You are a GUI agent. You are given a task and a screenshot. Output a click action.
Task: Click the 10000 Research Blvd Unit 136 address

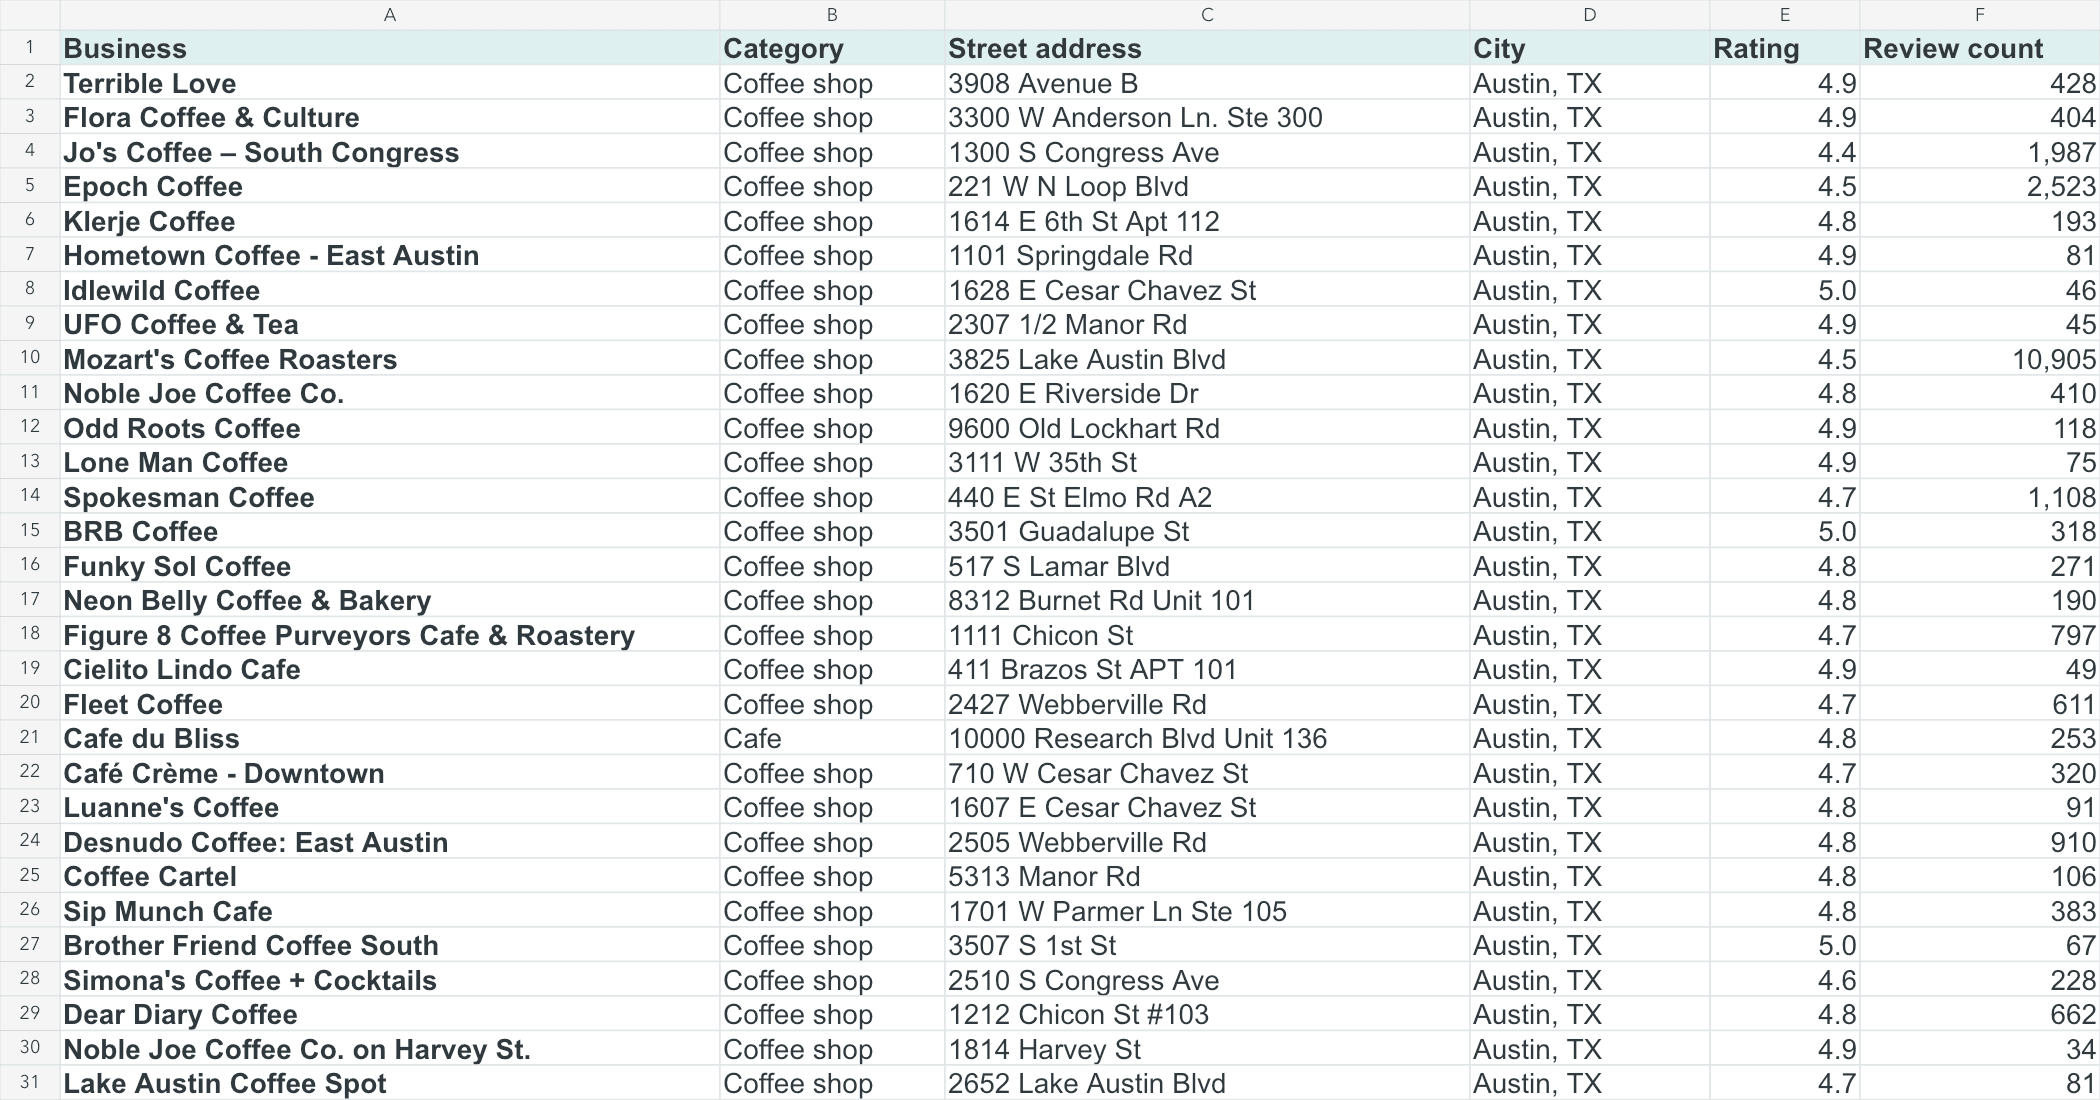pyautogui.click(x=1207, y=738)
